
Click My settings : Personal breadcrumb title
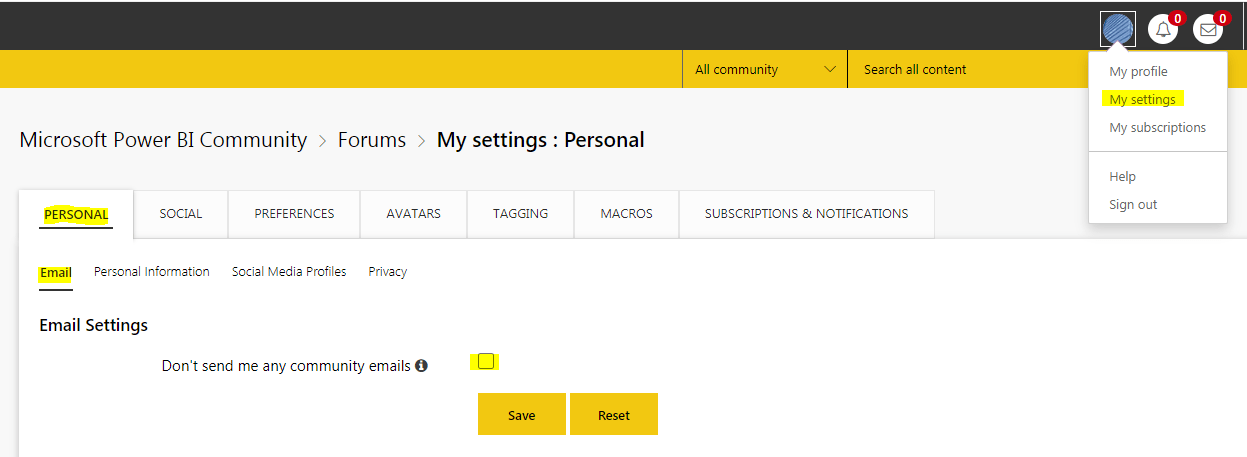pyautogui.click(x=541, y=140)
